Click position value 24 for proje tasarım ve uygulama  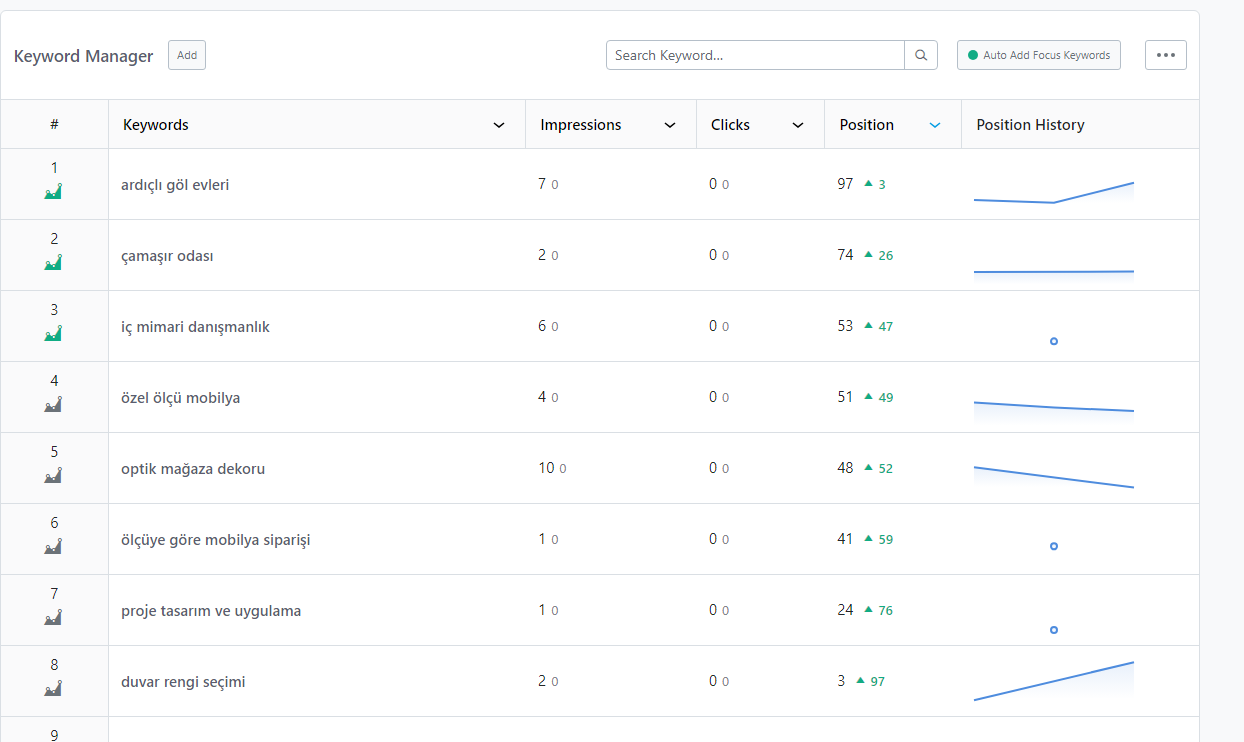point(846,610)
